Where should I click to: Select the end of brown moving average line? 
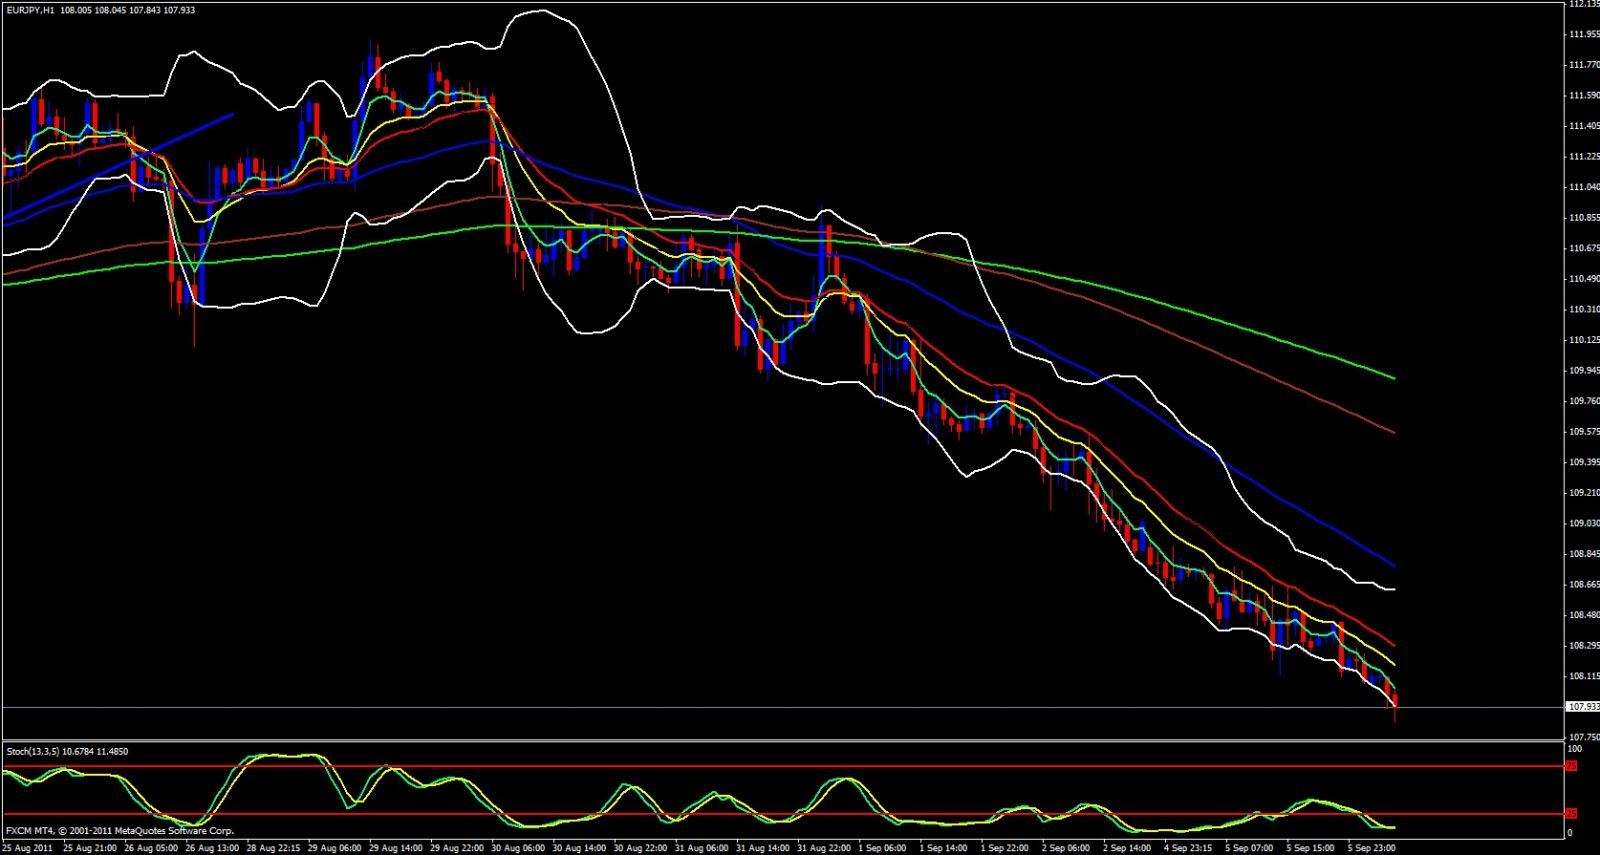[1393, 432]
